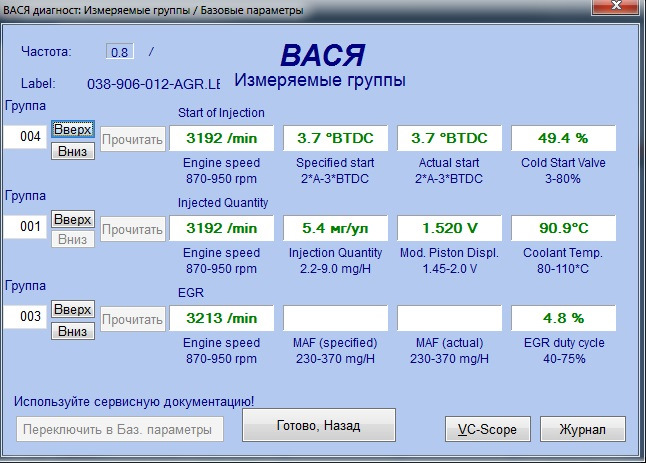Click Вверх button for group 001

tap(73, 219)
